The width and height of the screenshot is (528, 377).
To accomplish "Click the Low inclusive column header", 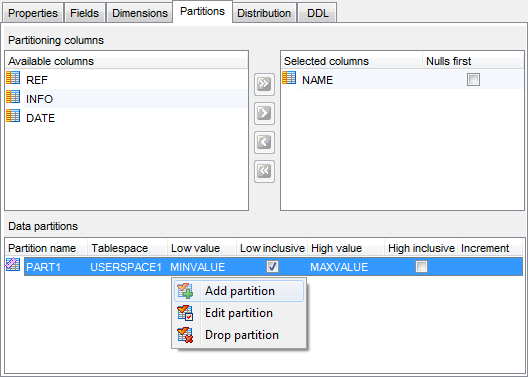I will tap(272, 248).
